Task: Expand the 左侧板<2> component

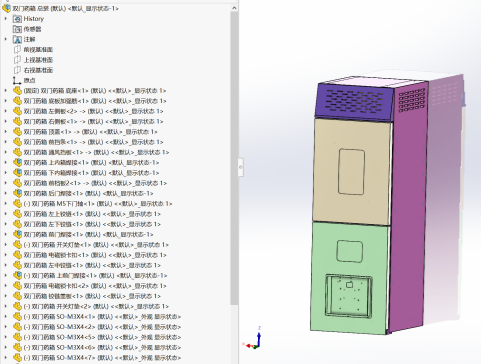Action: 5,111
